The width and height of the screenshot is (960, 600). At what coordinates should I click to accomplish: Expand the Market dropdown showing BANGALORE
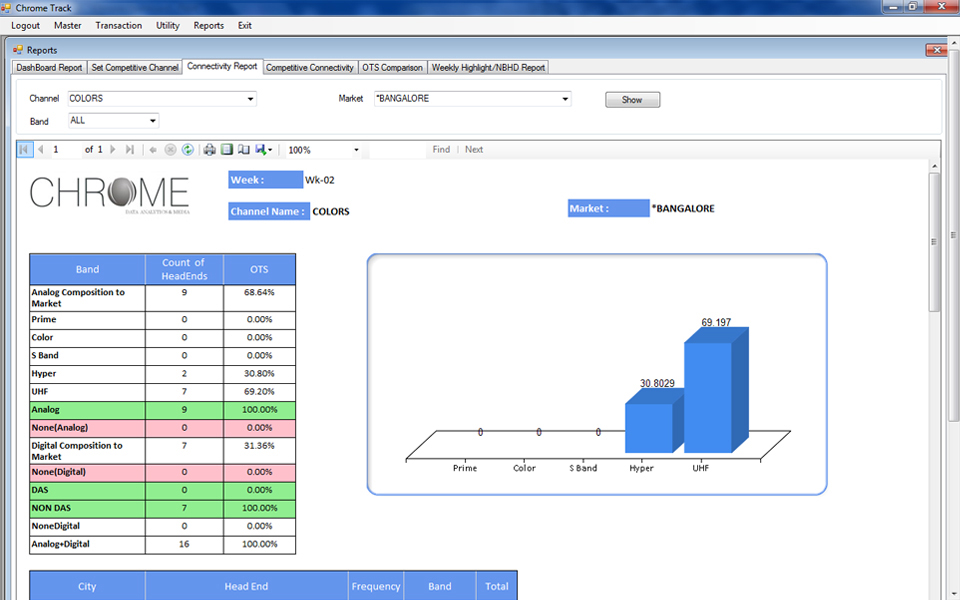click(565, 99)
